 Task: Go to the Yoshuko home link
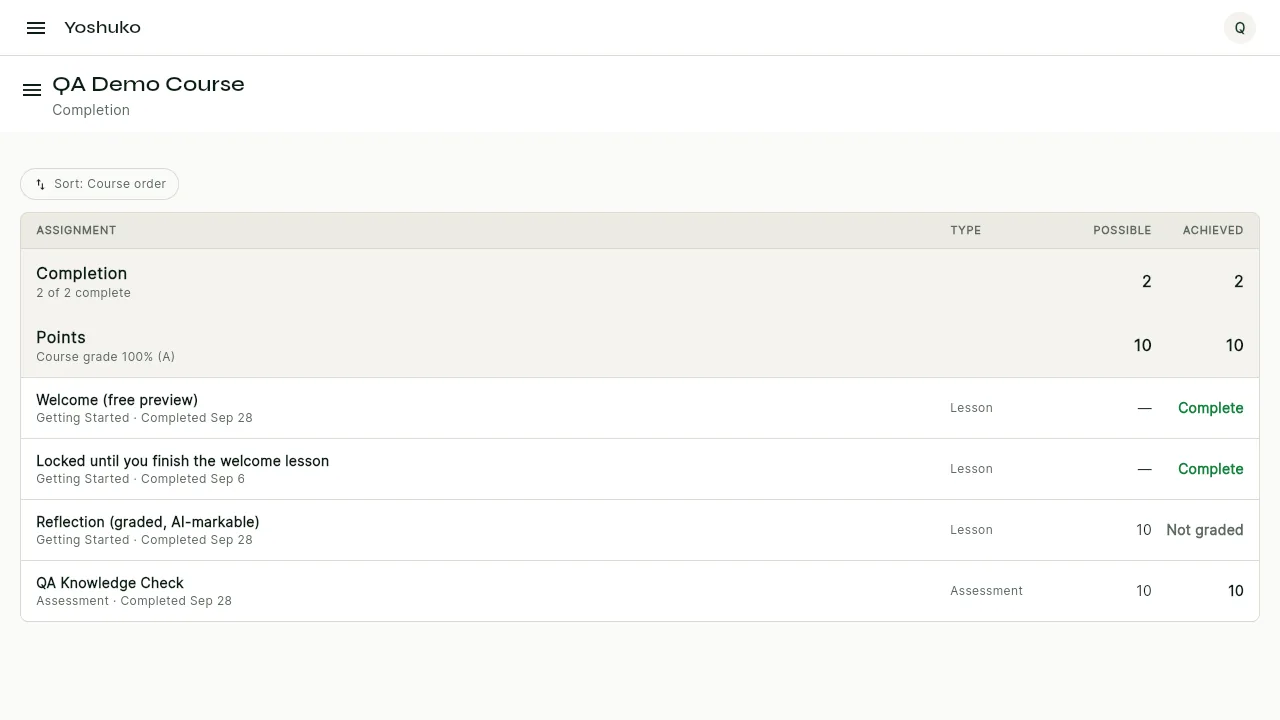(x=102, y=28)
